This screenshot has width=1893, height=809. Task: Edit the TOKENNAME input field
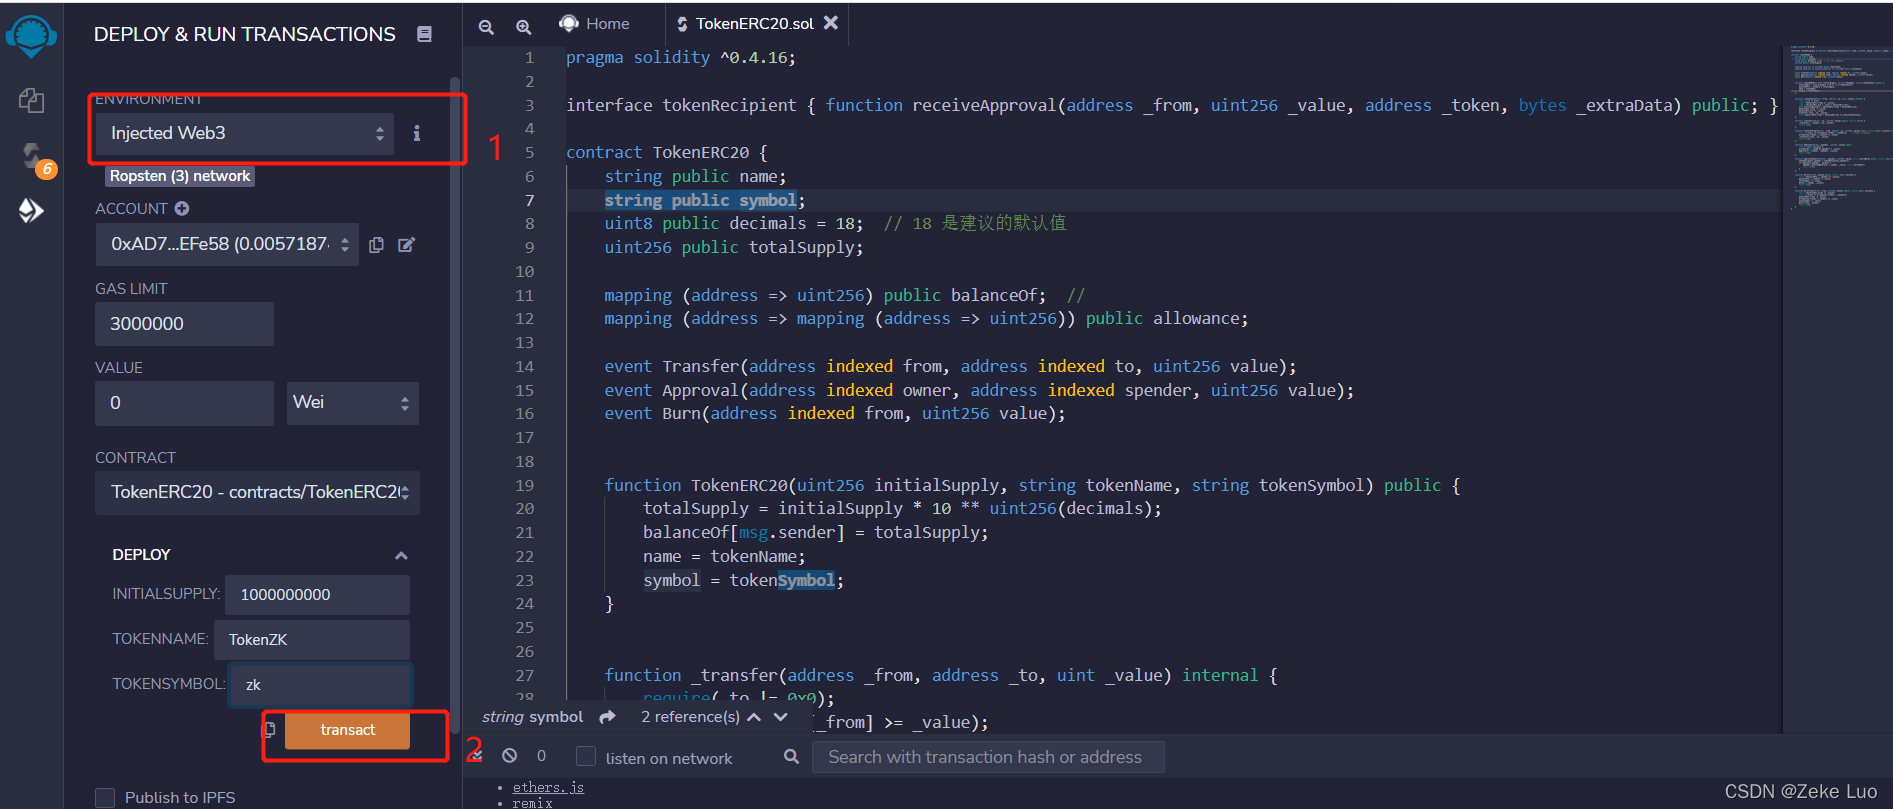coord(312,639)
